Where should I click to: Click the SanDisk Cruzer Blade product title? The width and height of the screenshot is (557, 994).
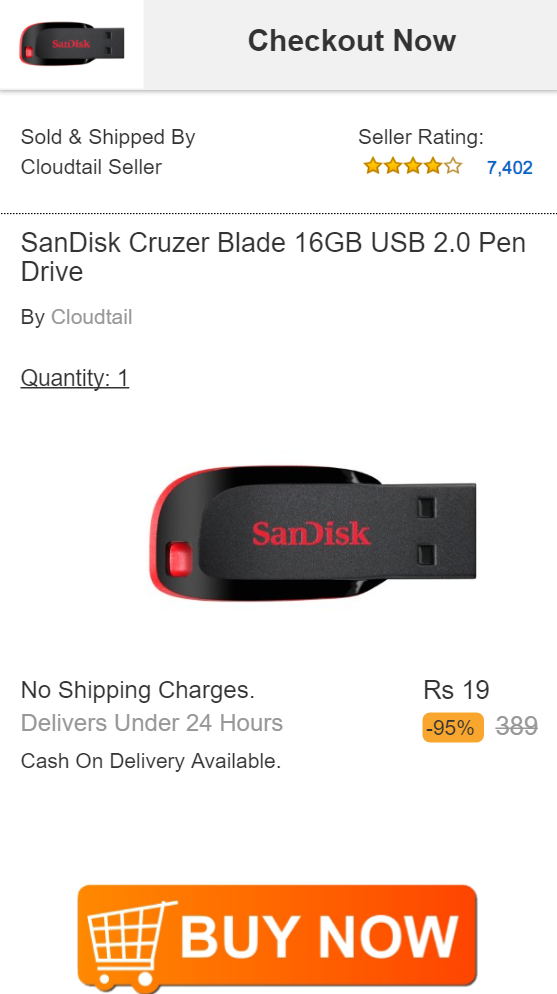pos(274,257)
